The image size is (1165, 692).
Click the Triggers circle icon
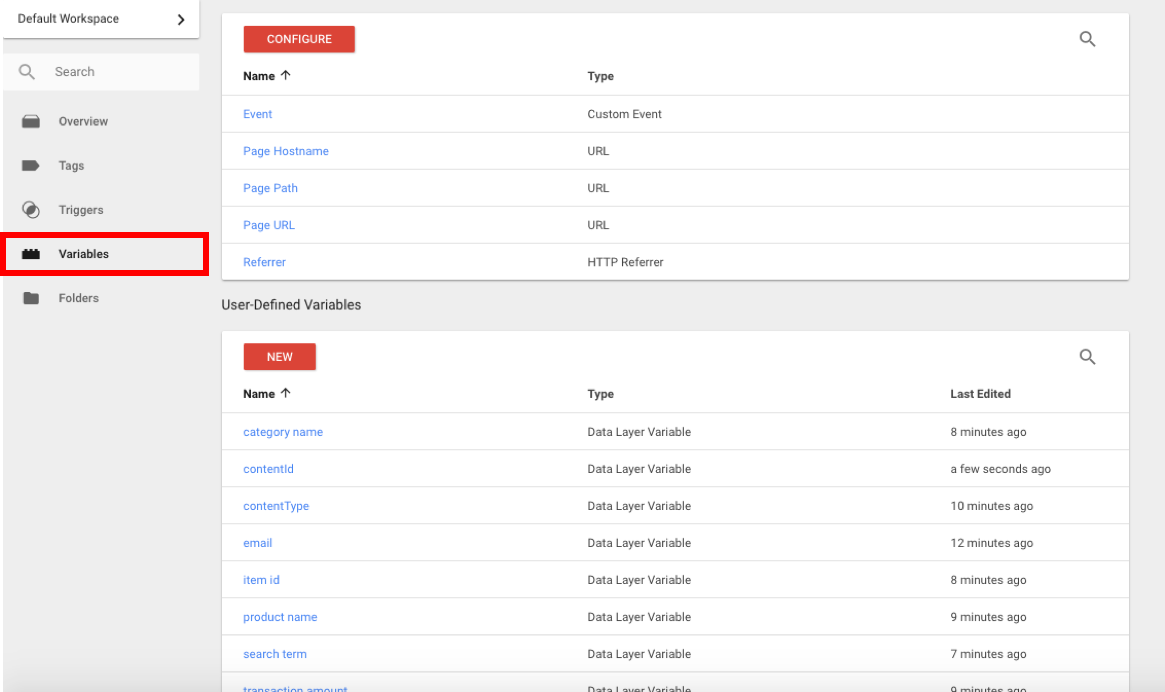(31, 210)
